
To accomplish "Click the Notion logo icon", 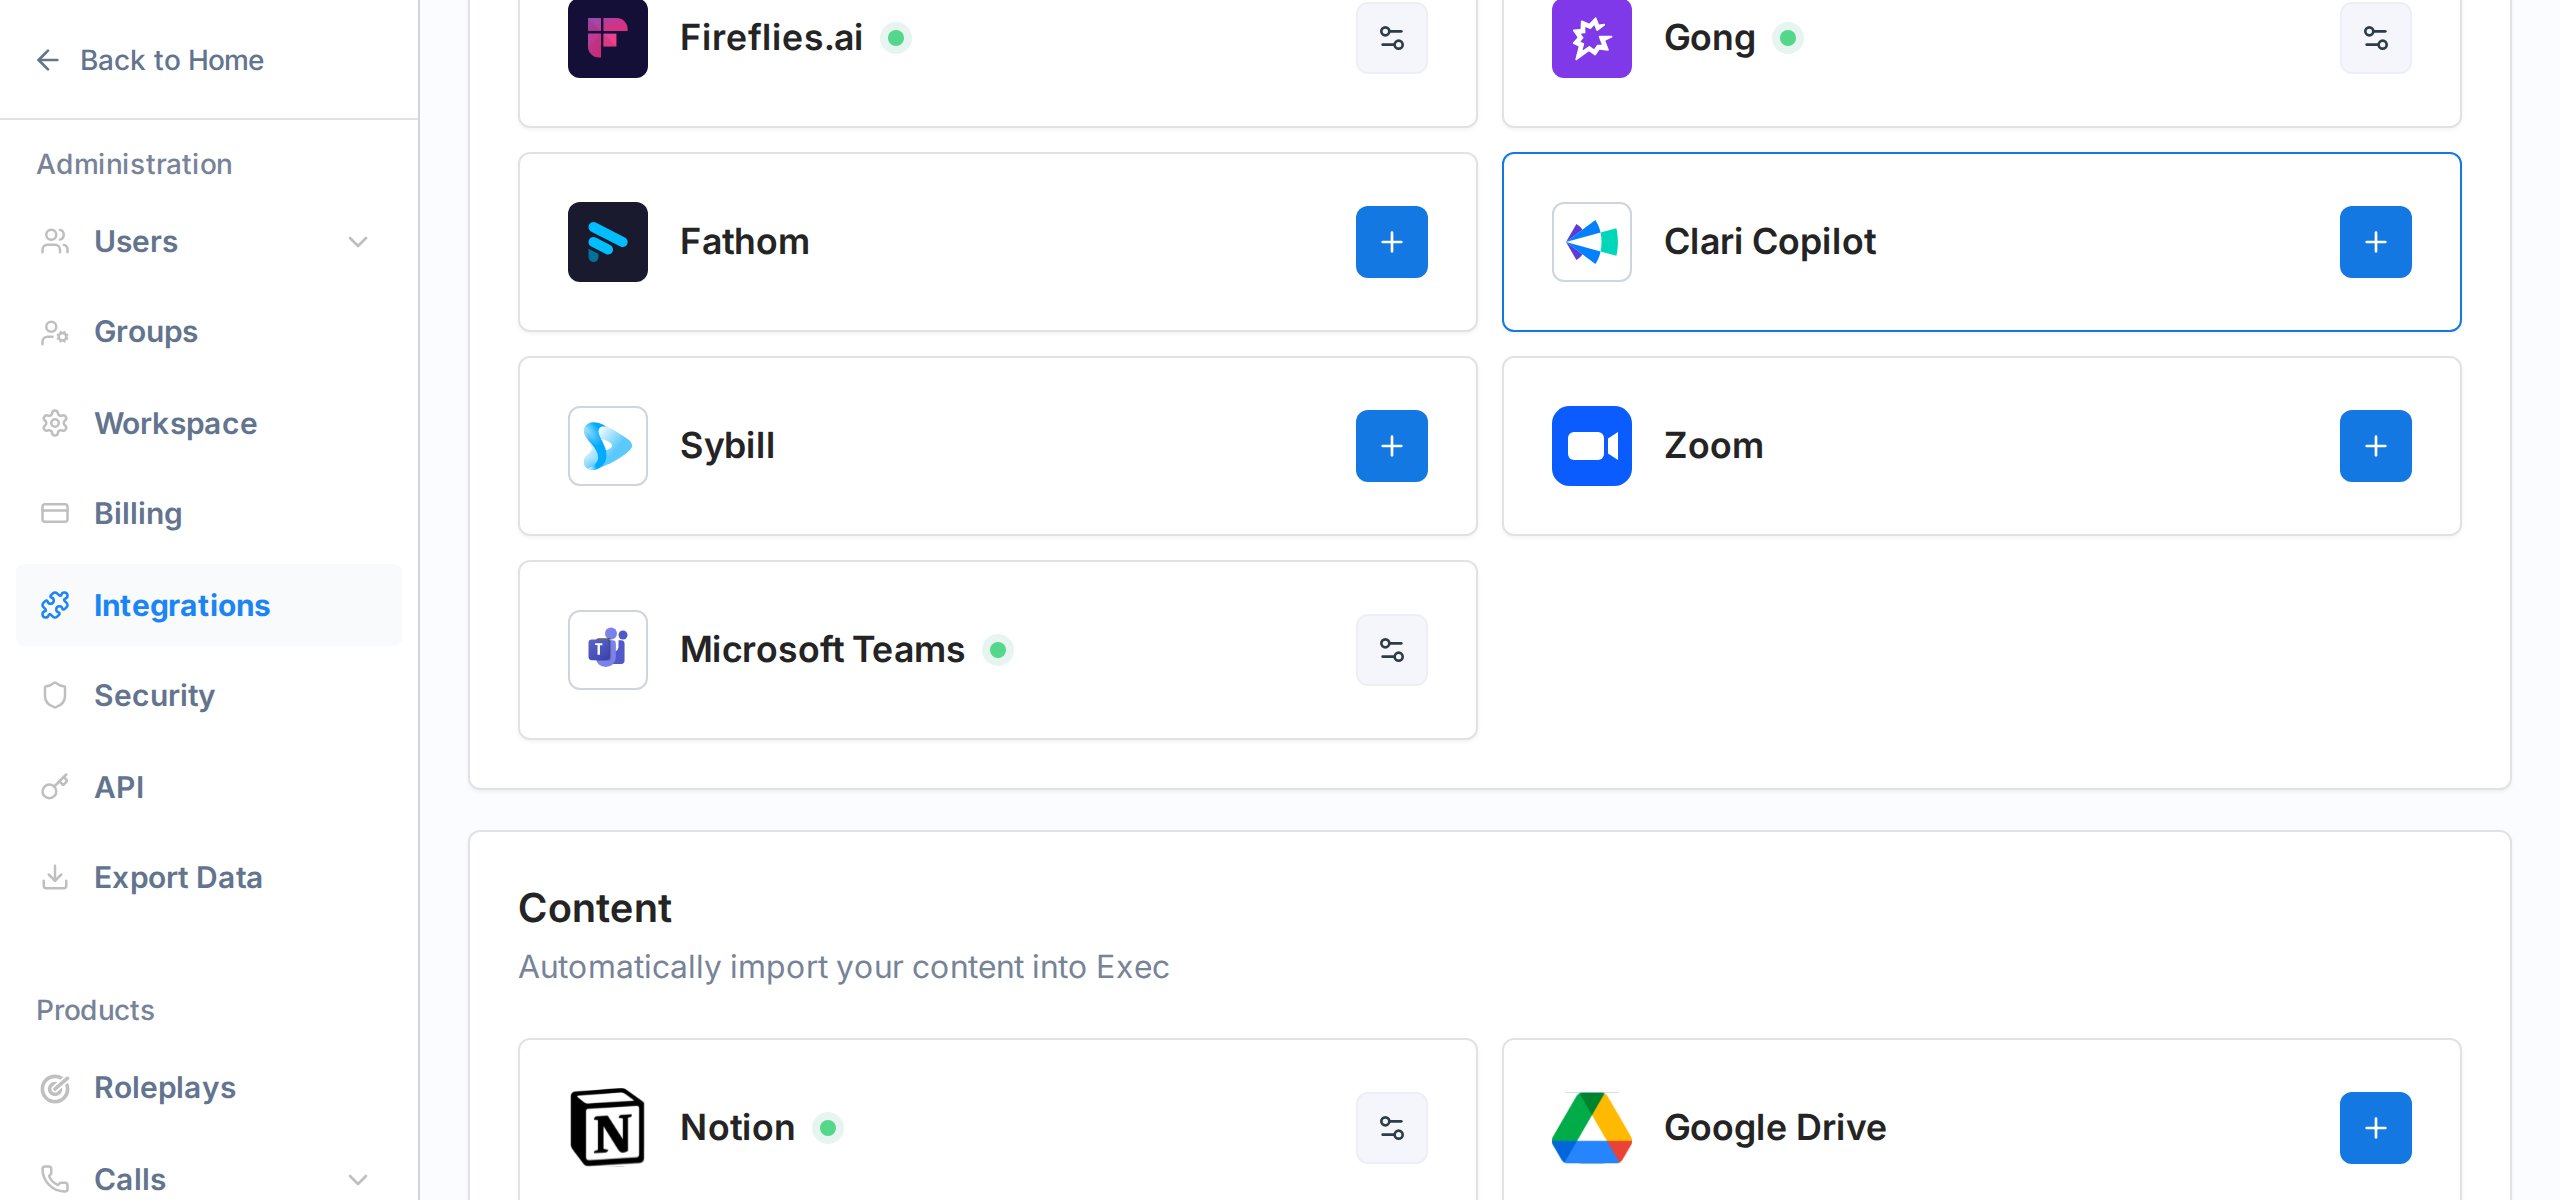I will pos(607,1128).
